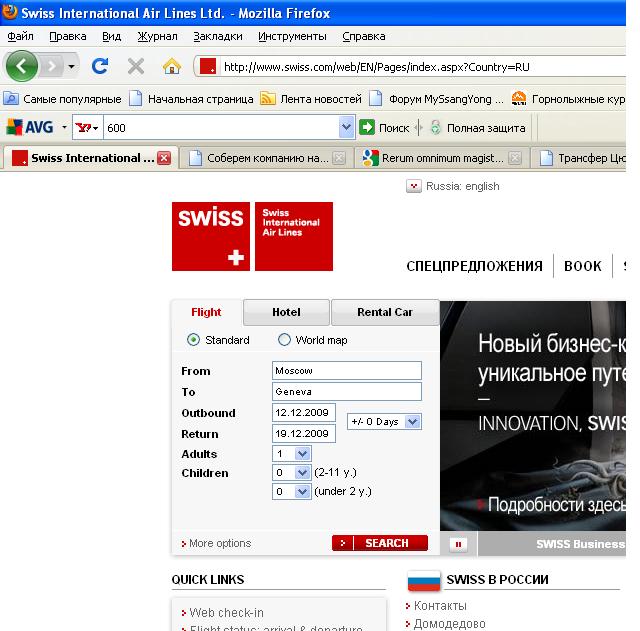
Task: Open the Вид menu
Action: tap(111, 36)
